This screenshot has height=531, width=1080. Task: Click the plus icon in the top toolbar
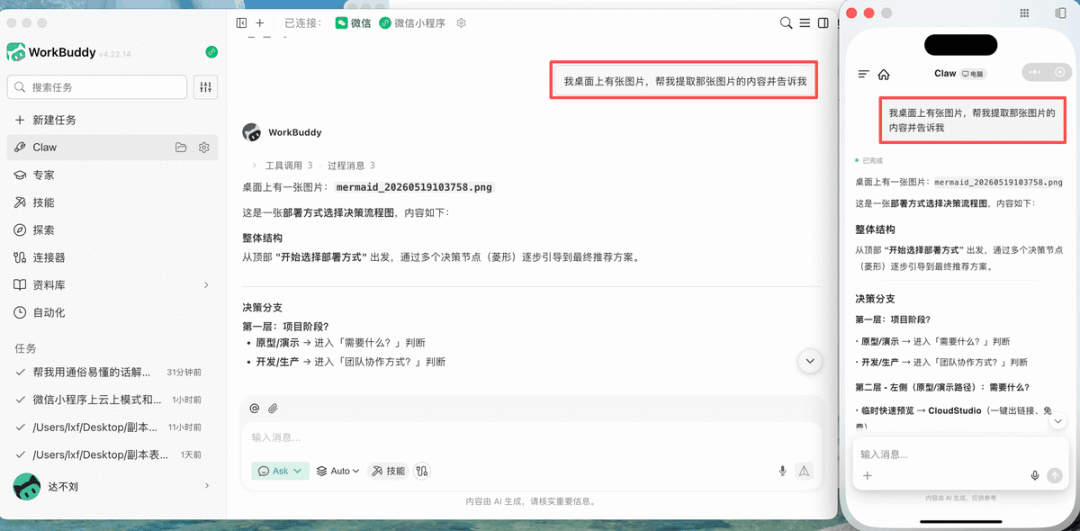point(260,23)
